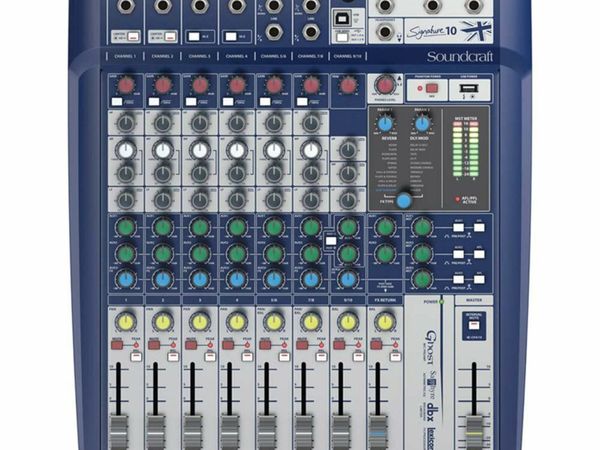600x450 pixels.
Task: Click the master LED level meter
Action: tap(466, 150)
